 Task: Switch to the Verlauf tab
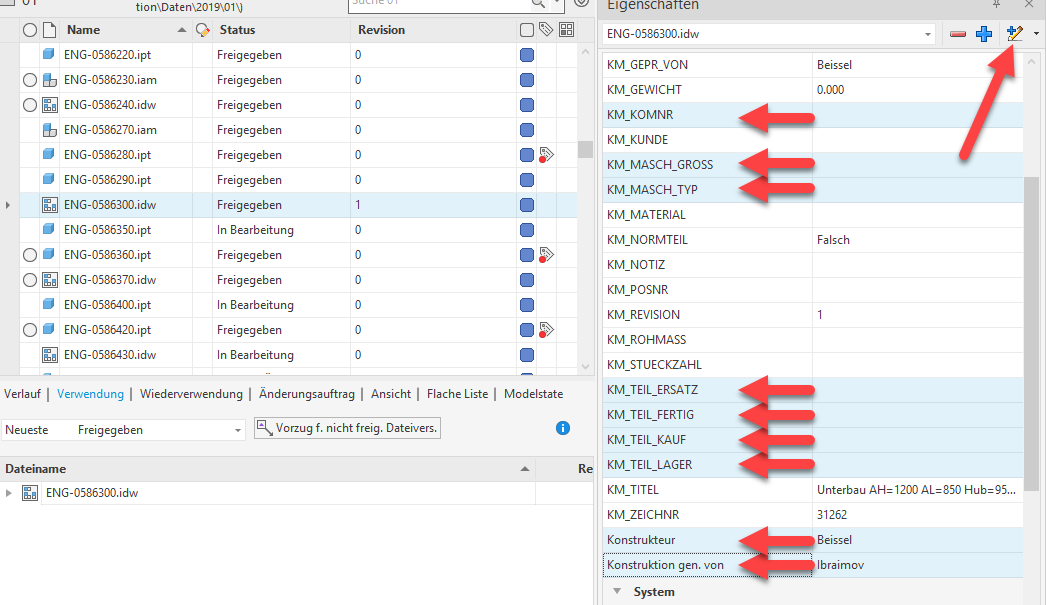pos(22,394)
